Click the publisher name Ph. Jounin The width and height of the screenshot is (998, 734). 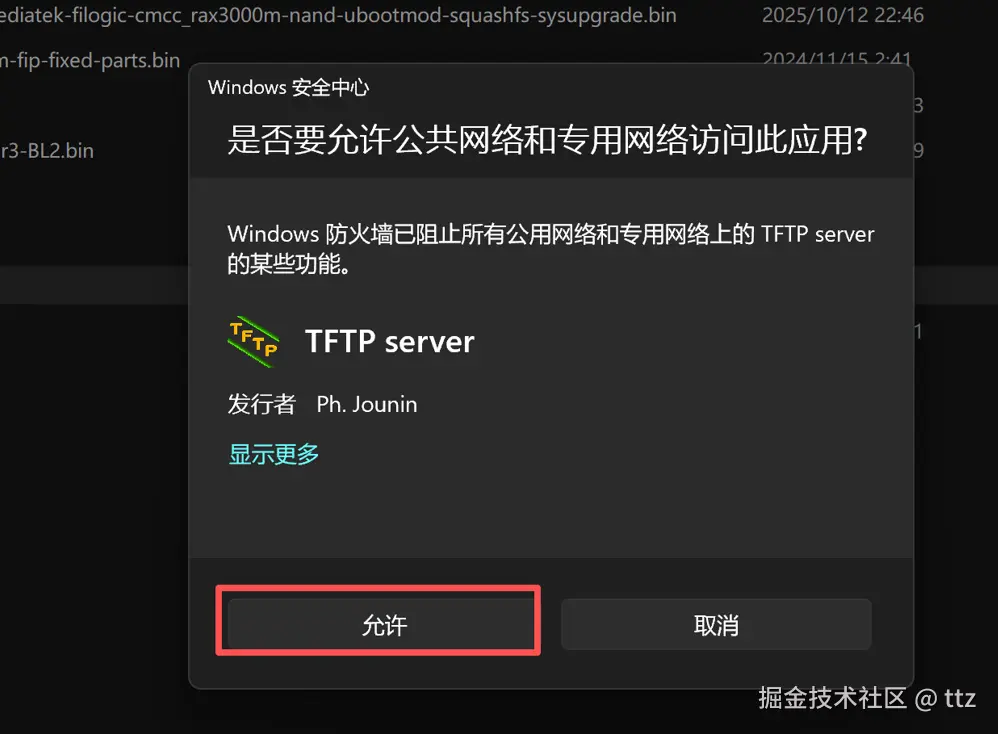point(367,404)
